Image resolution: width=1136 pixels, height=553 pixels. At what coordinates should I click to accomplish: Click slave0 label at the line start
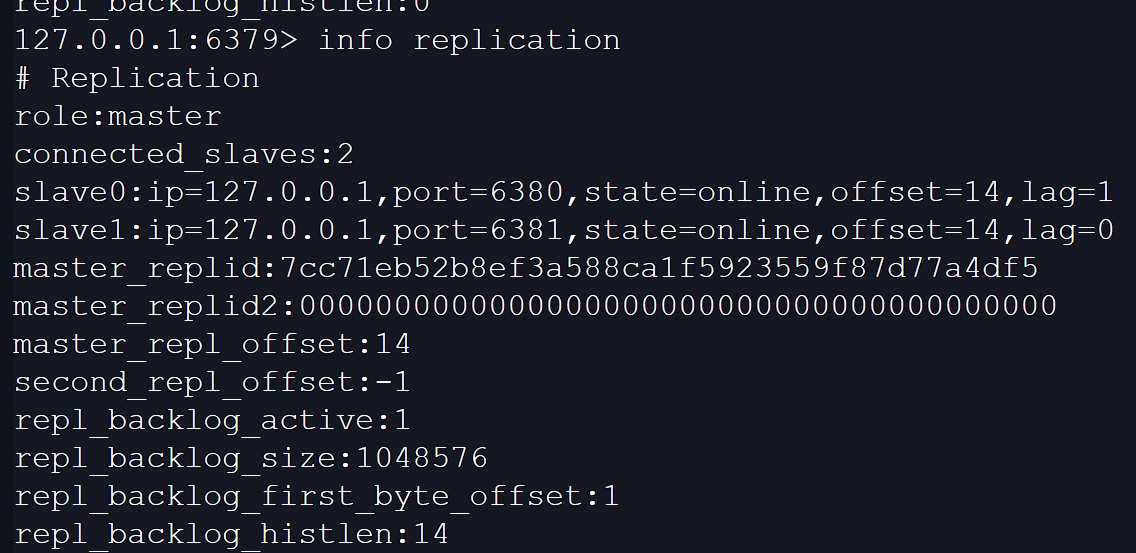(x=70, y=193)
